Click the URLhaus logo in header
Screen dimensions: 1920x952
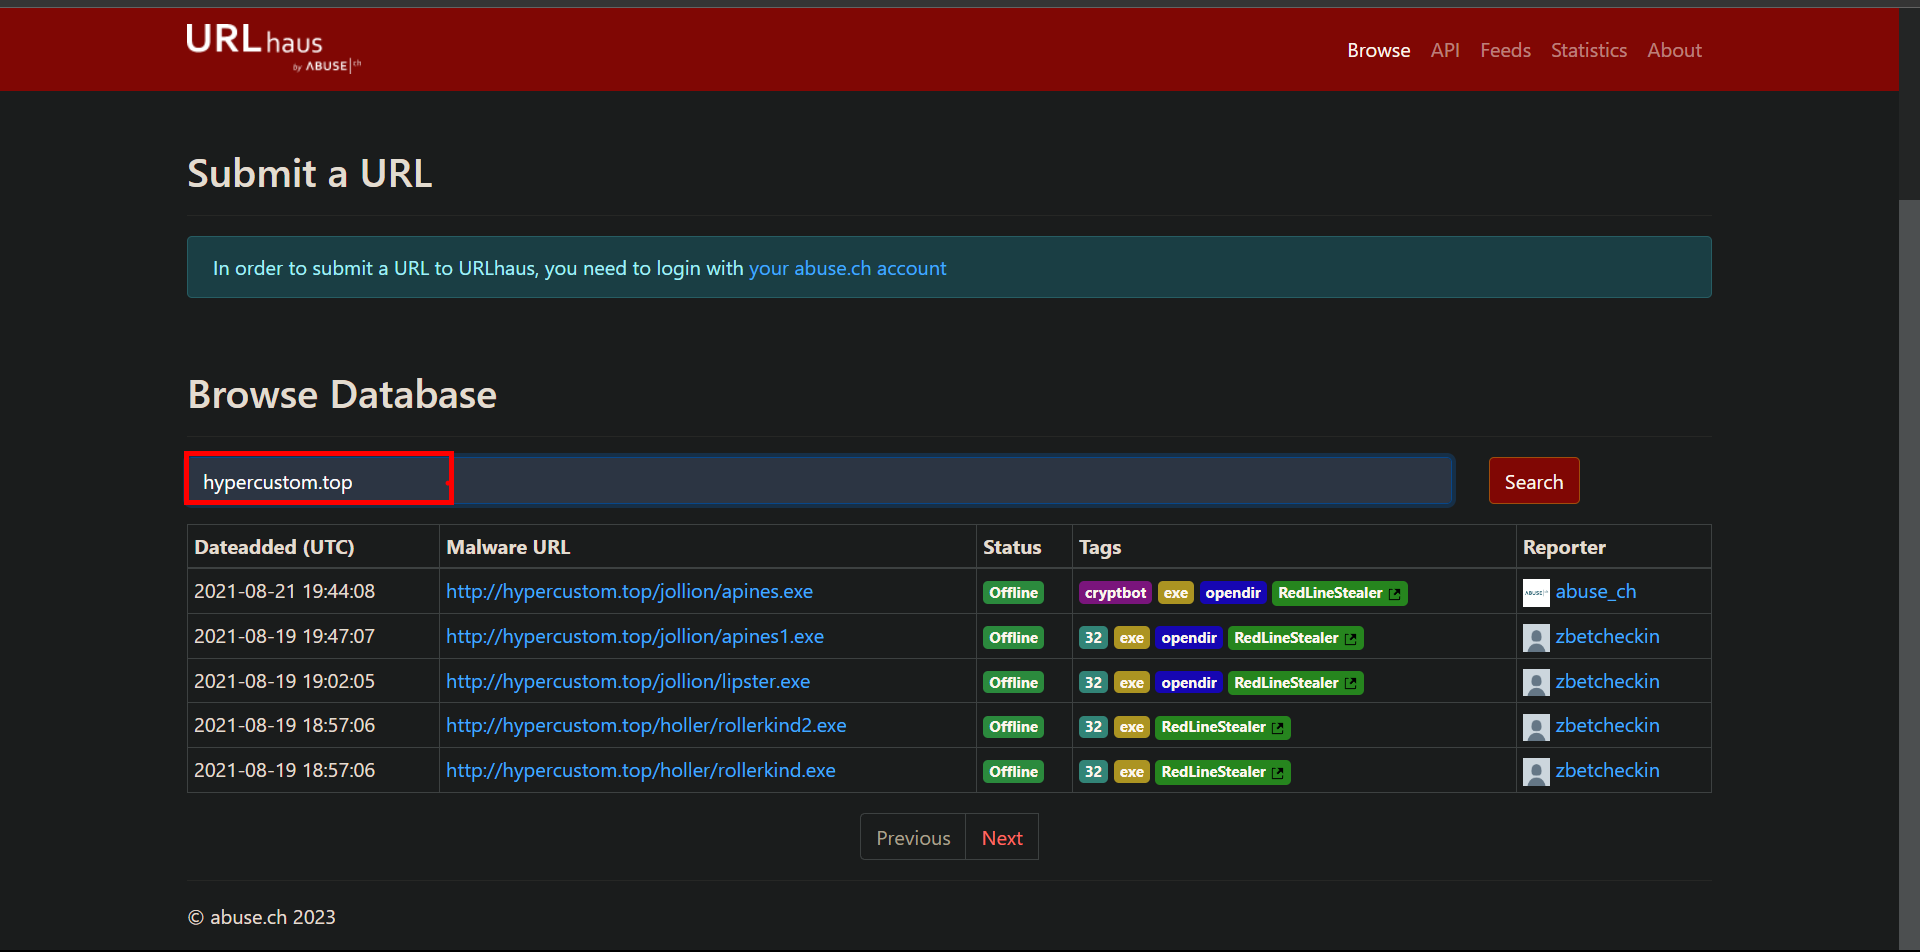click(272, 47)
